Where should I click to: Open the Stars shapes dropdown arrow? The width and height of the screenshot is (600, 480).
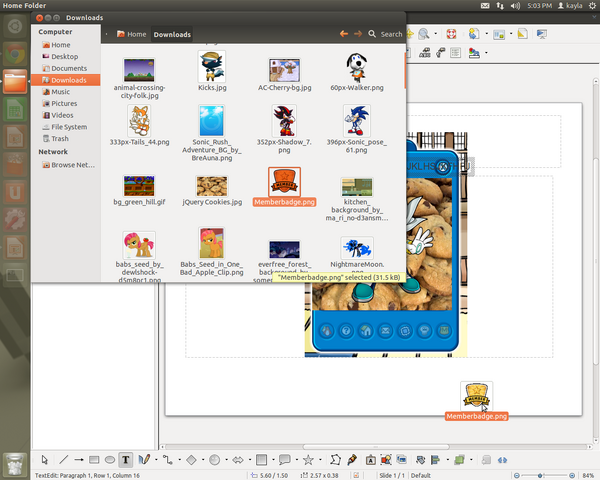pos(320,460)
